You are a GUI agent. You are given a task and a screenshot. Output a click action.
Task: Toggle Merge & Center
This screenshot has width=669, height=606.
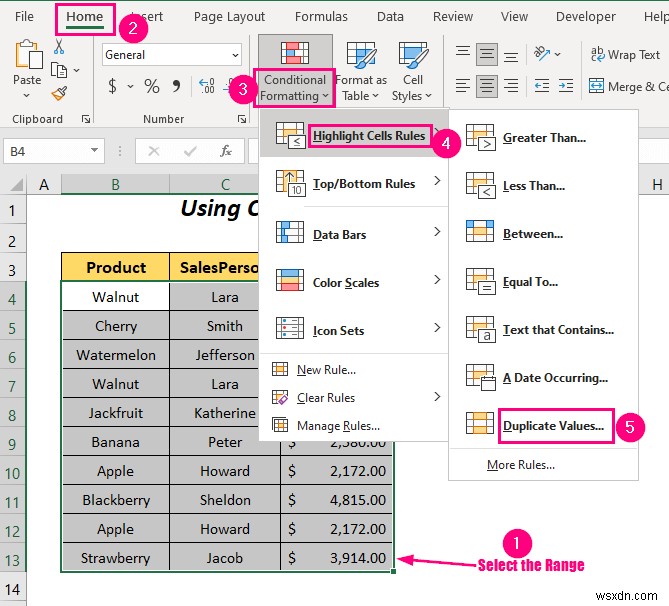tap(628, 86)
